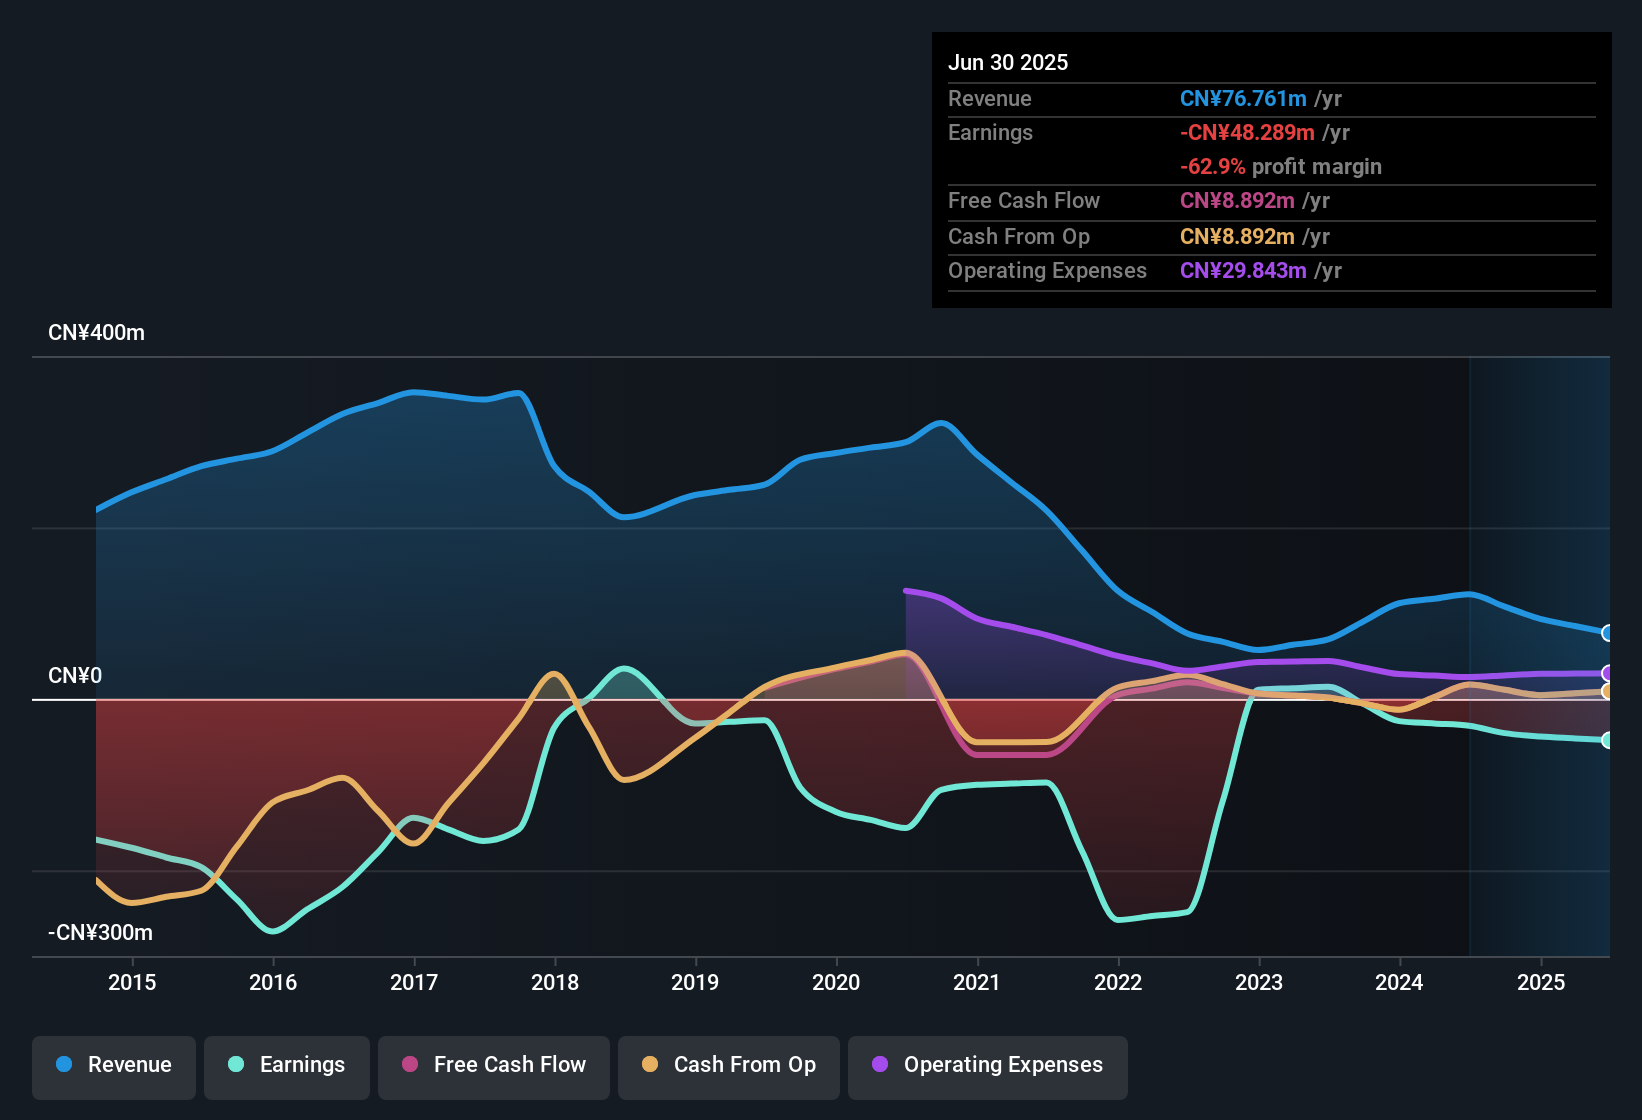Toggle the Revenue series visibility
This screenshot has height=1120, width=1642.
pyautogui.click(x=113, y=1066)
